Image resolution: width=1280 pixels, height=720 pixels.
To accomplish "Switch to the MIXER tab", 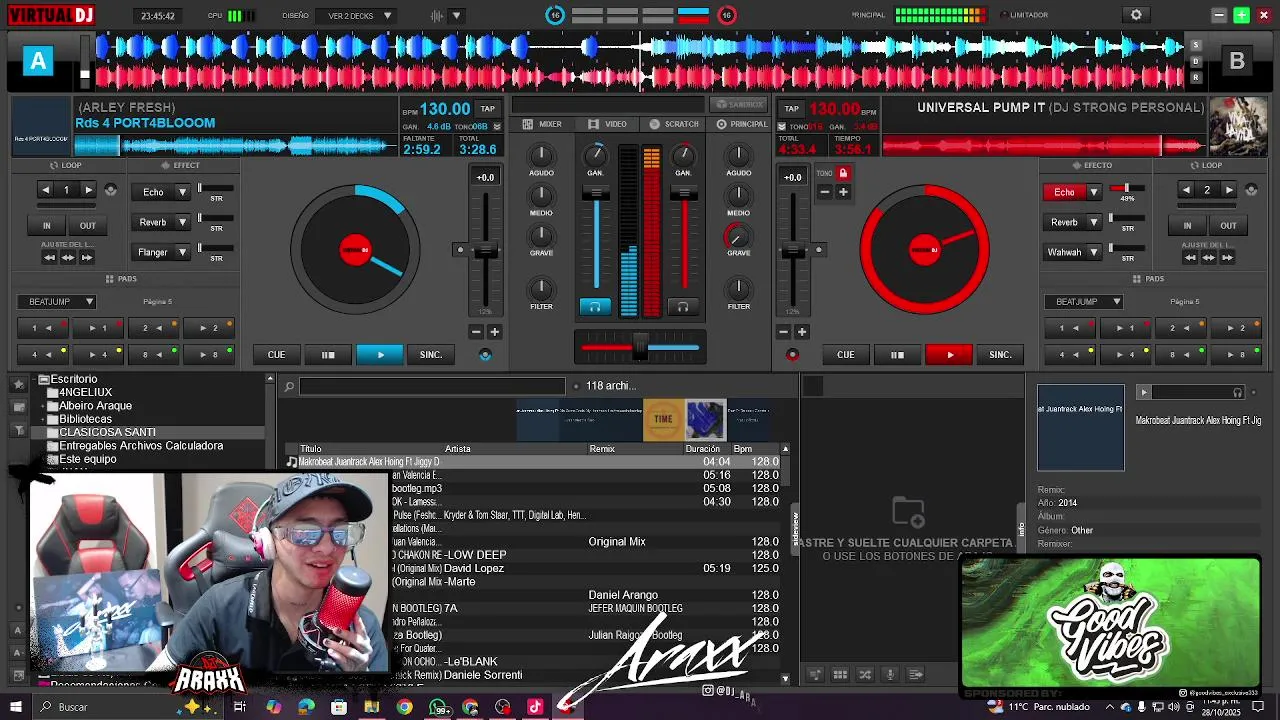I will [543, 124].
